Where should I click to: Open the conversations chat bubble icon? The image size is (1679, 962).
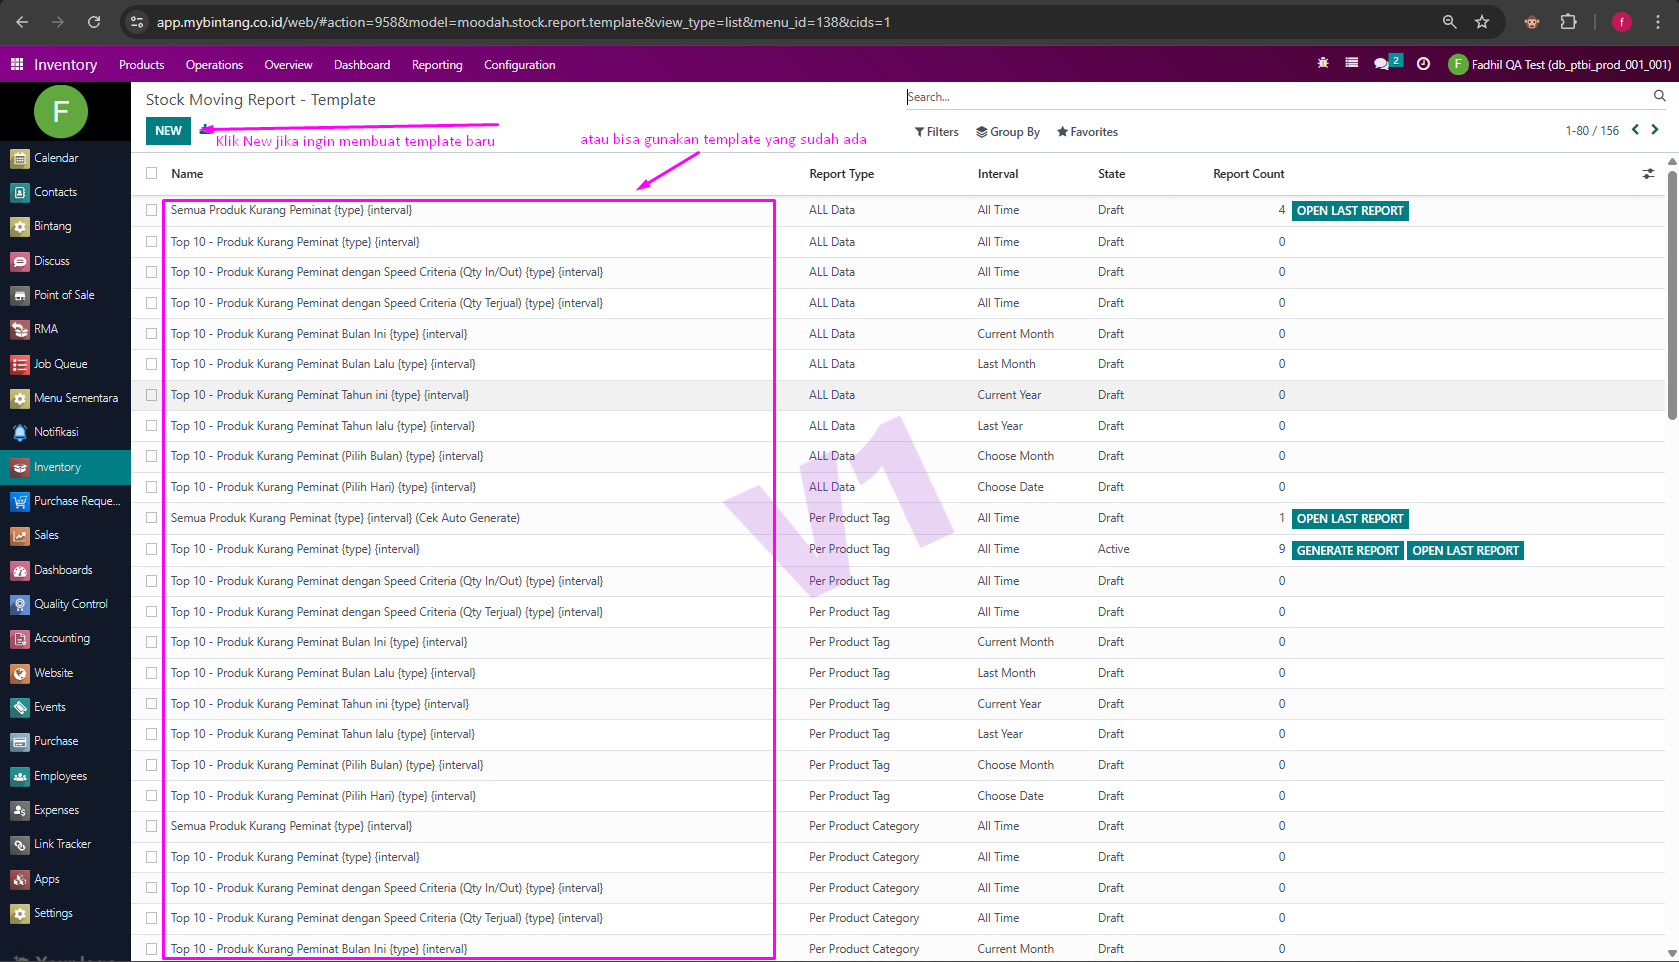(x=1382, y=64)
